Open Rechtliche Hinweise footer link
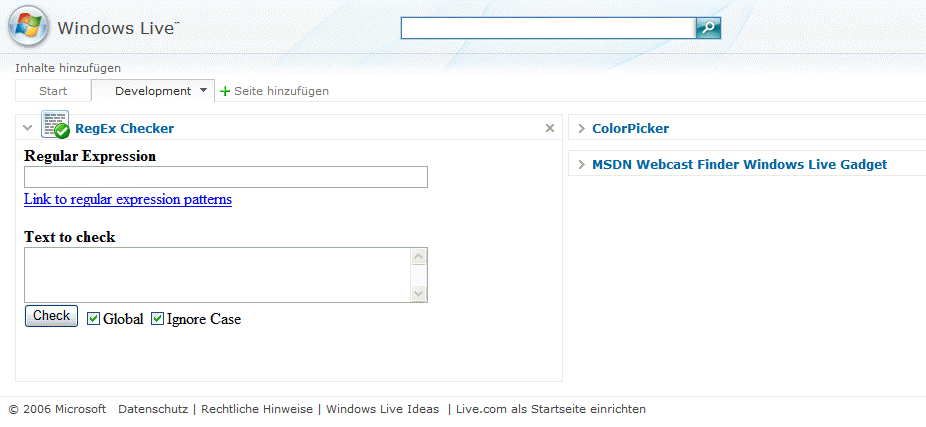This screenshot has width=926, height=427. pyautogui.click(x=257, y=409)
